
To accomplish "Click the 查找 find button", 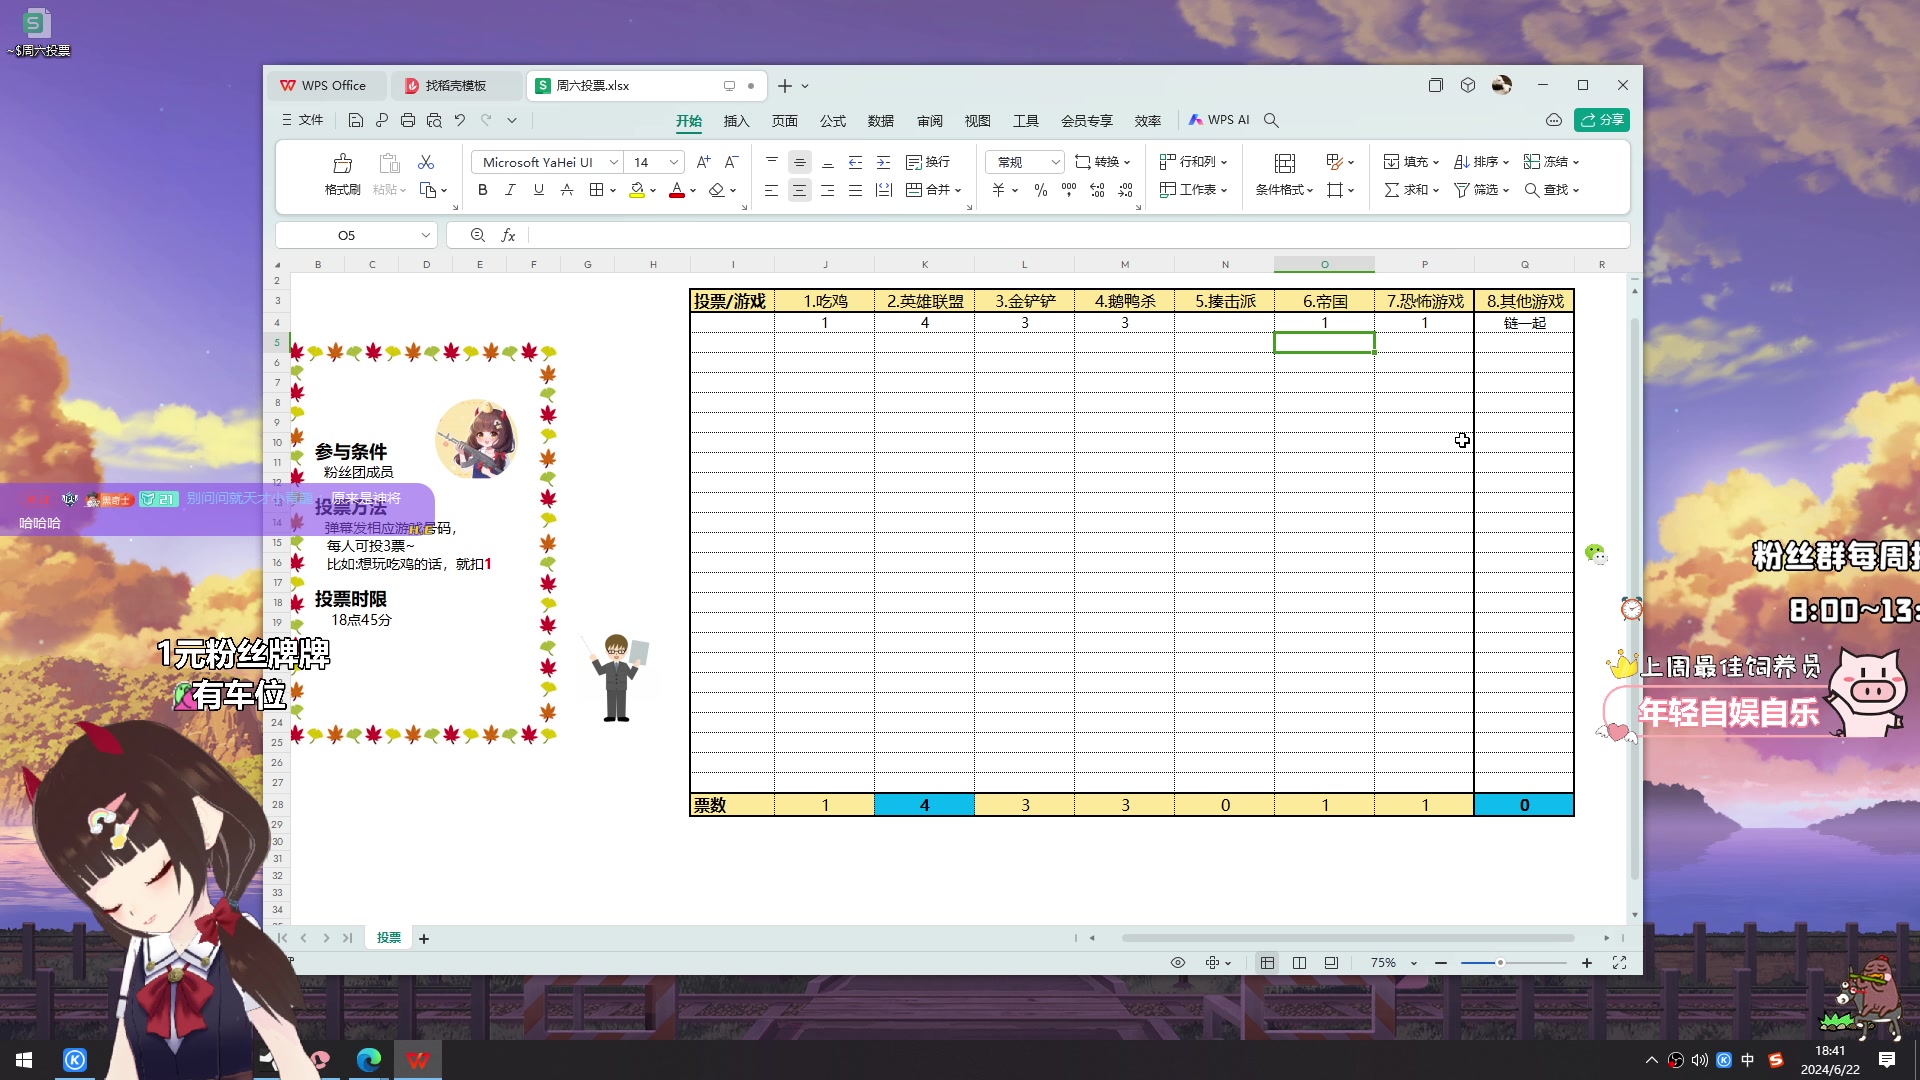I will (x=1551, y=190).
